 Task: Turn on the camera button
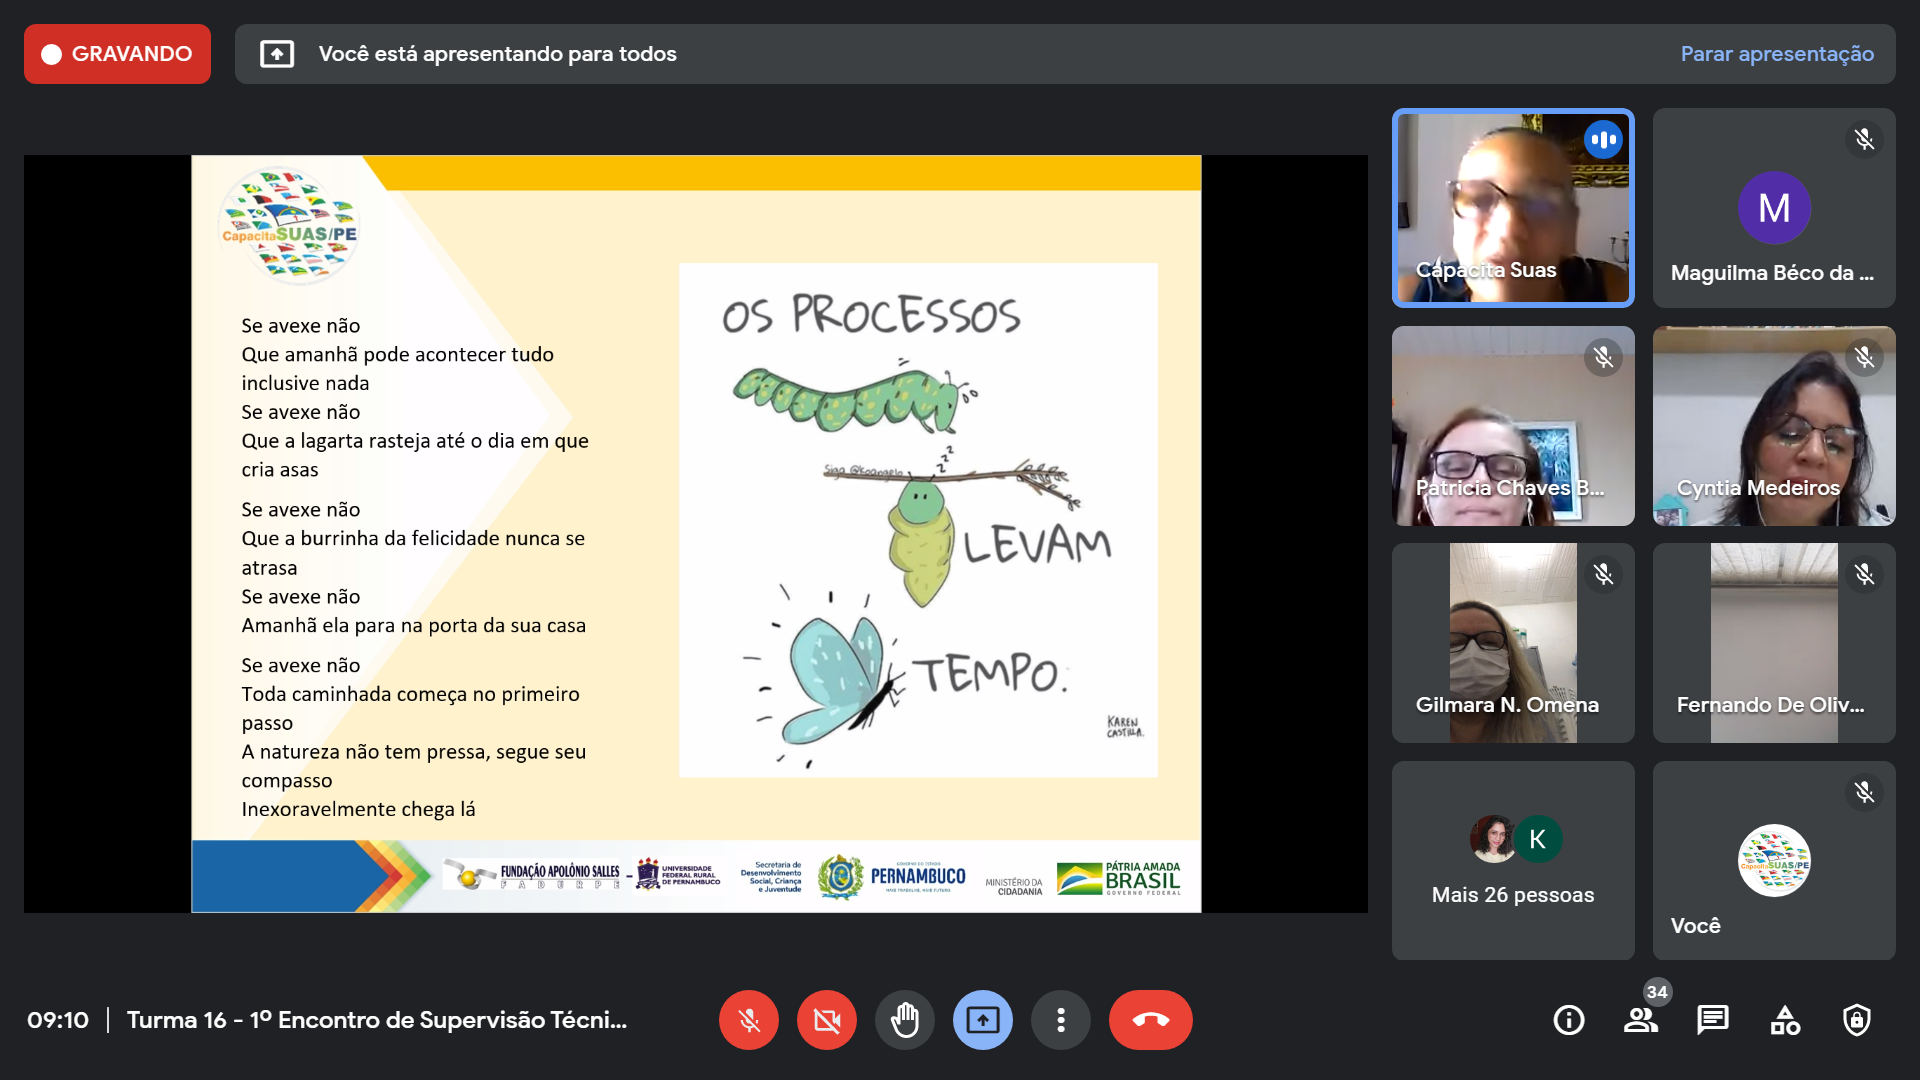click(x=826, y=1020)
